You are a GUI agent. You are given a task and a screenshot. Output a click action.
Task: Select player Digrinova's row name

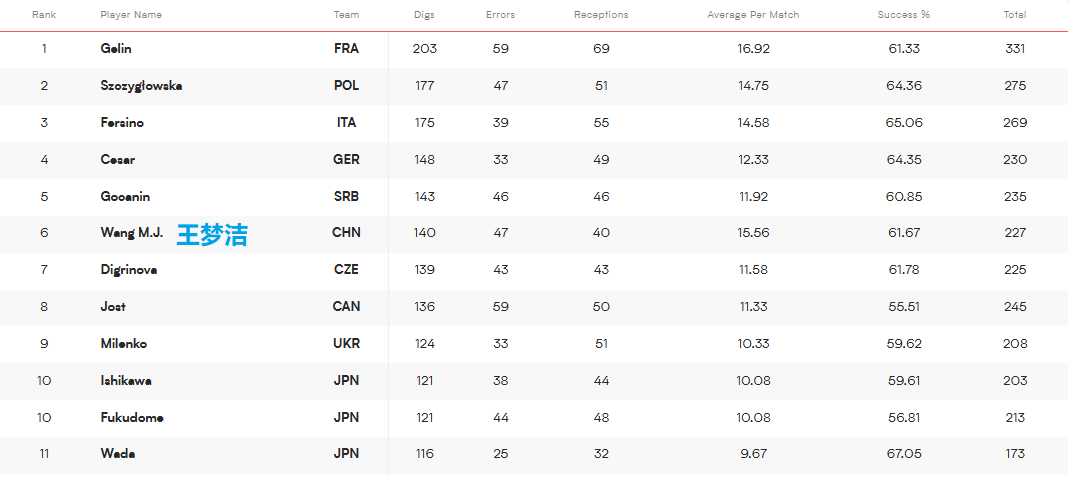pos(129,270)
